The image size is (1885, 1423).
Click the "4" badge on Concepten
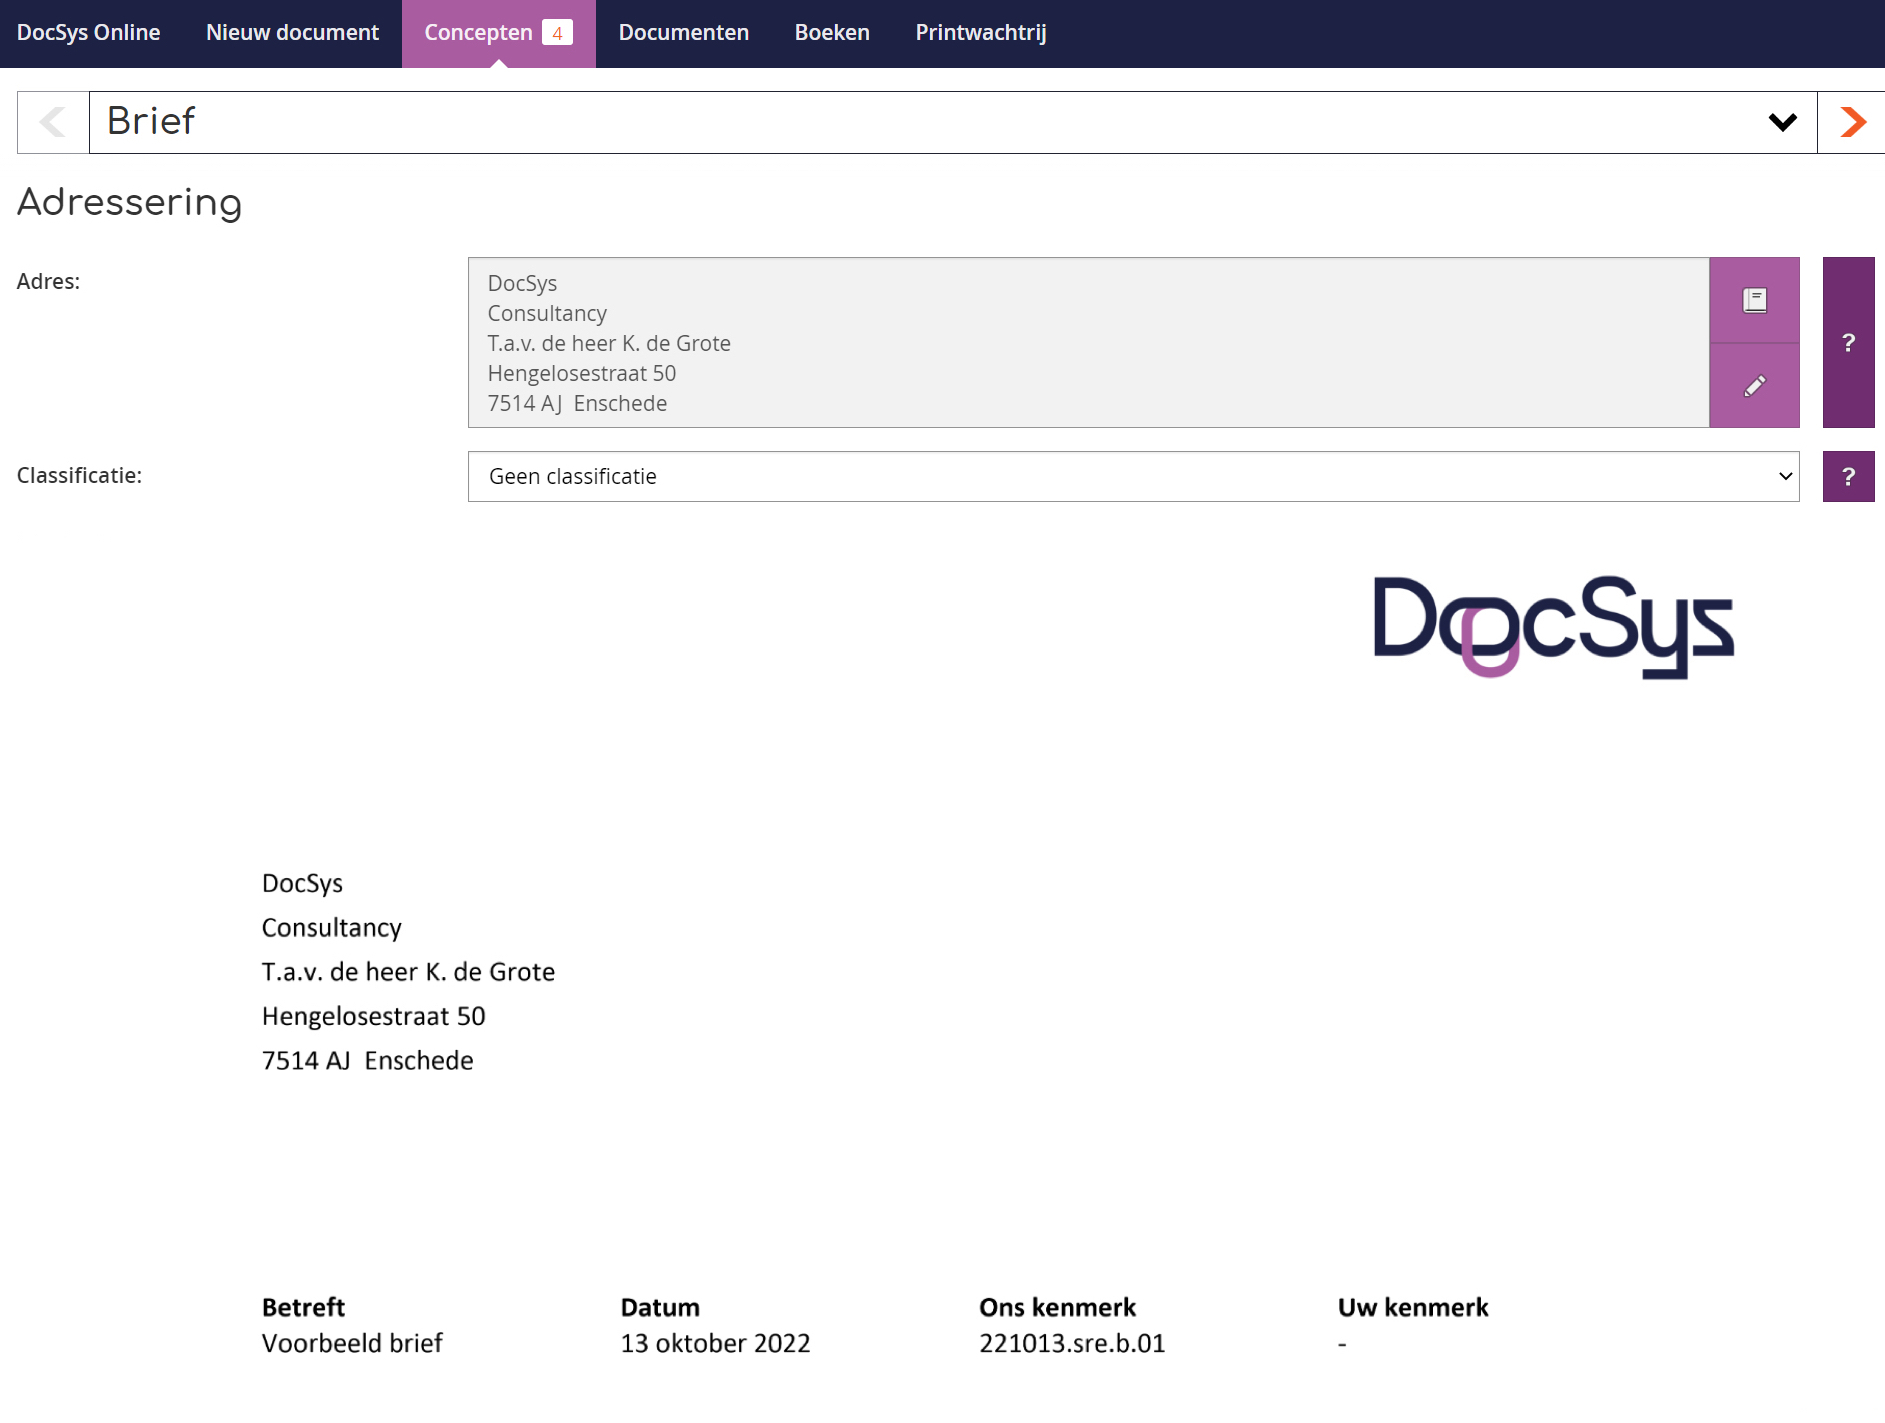tap(557, 31)
